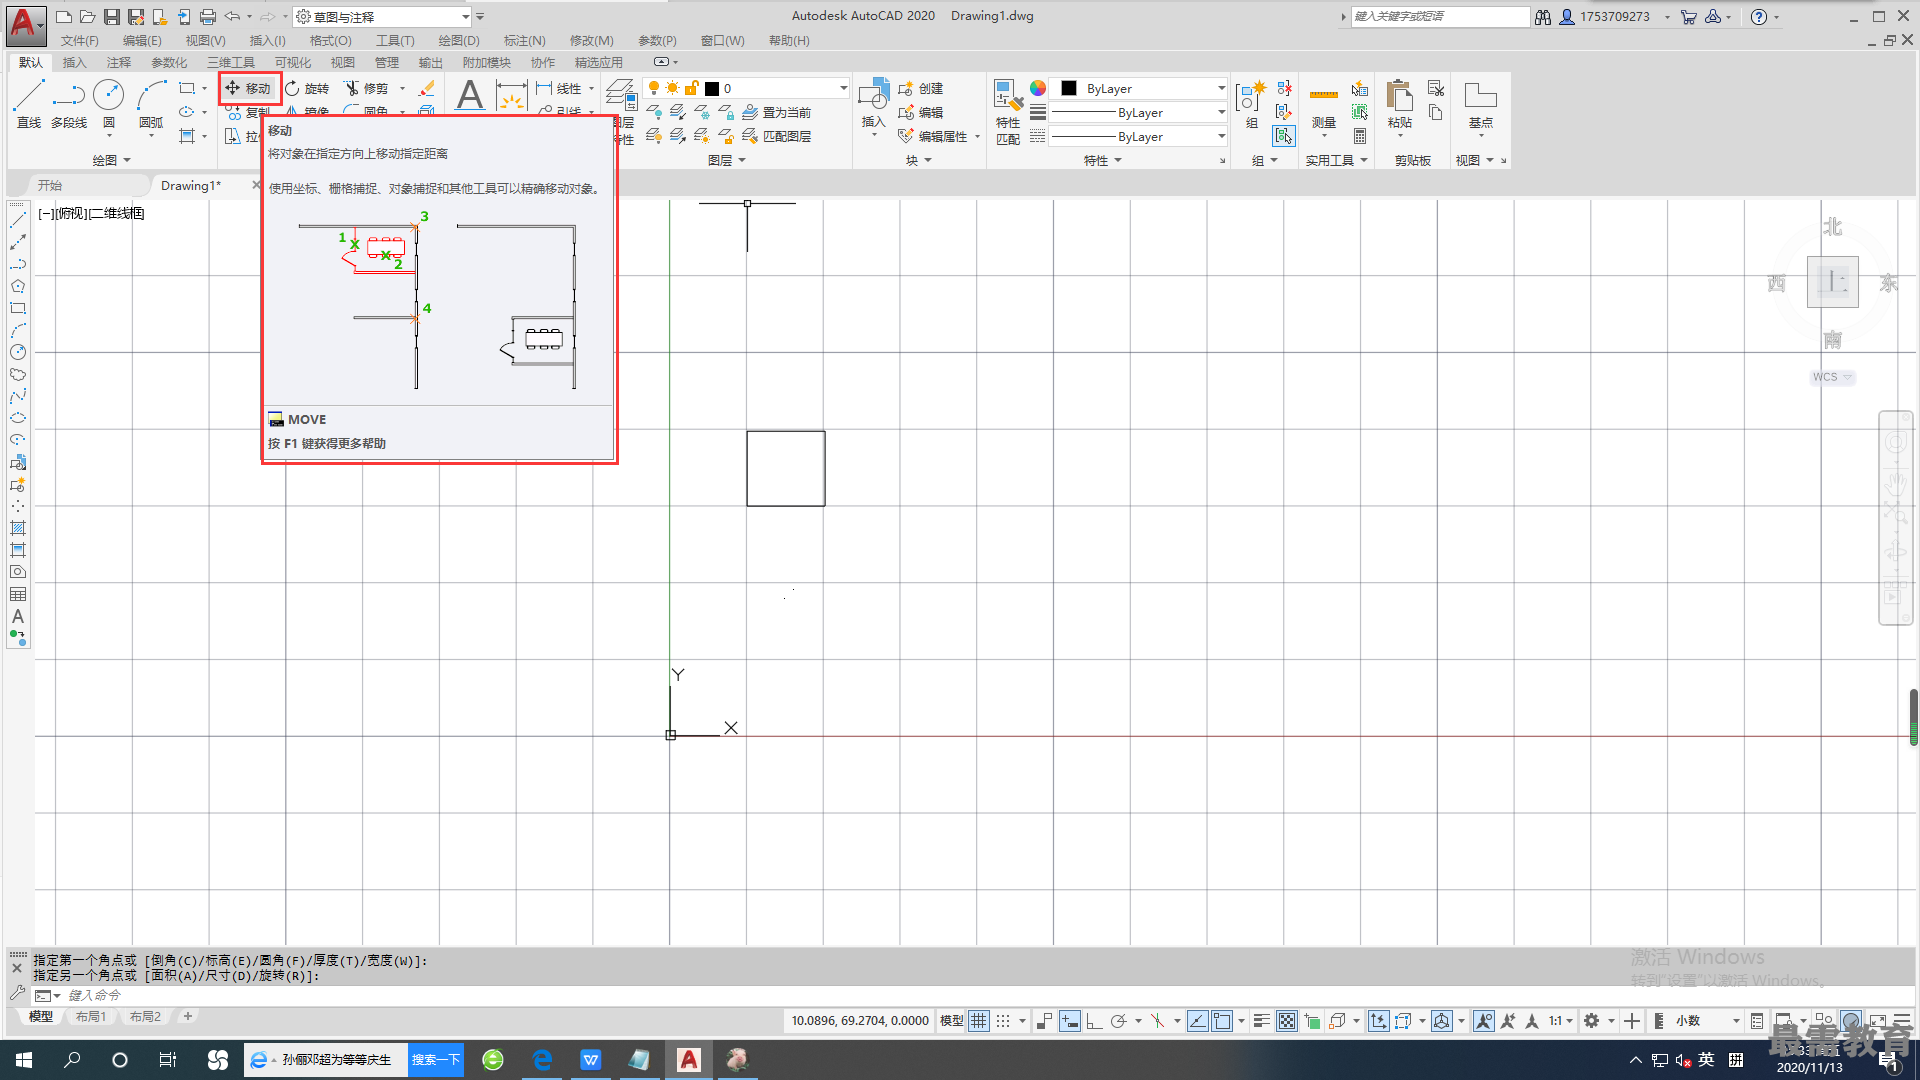
Task: Expand the Layers (图层) panel
Action: [727, 160]
